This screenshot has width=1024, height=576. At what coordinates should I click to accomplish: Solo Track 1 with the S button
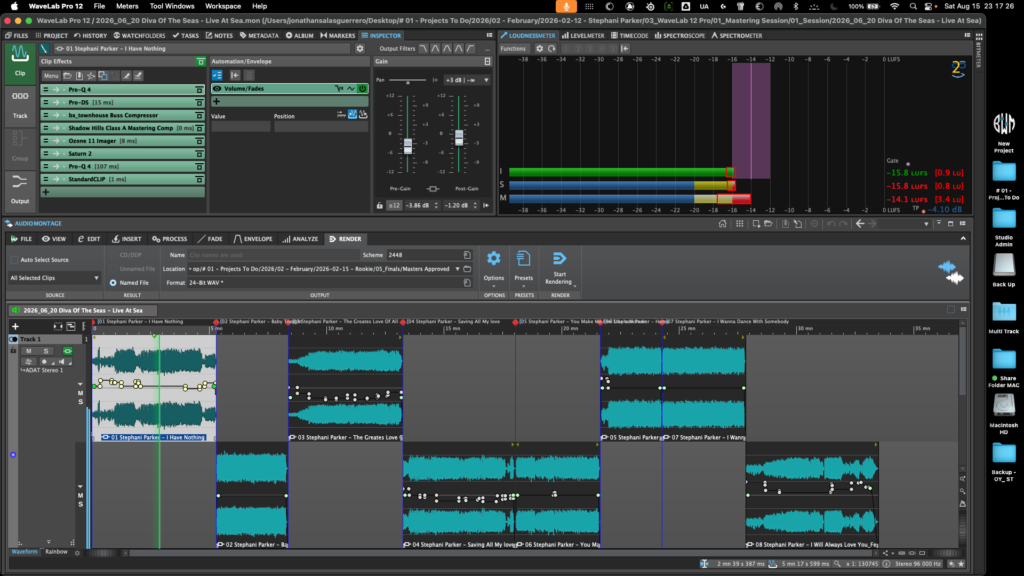tap(46, 351)
